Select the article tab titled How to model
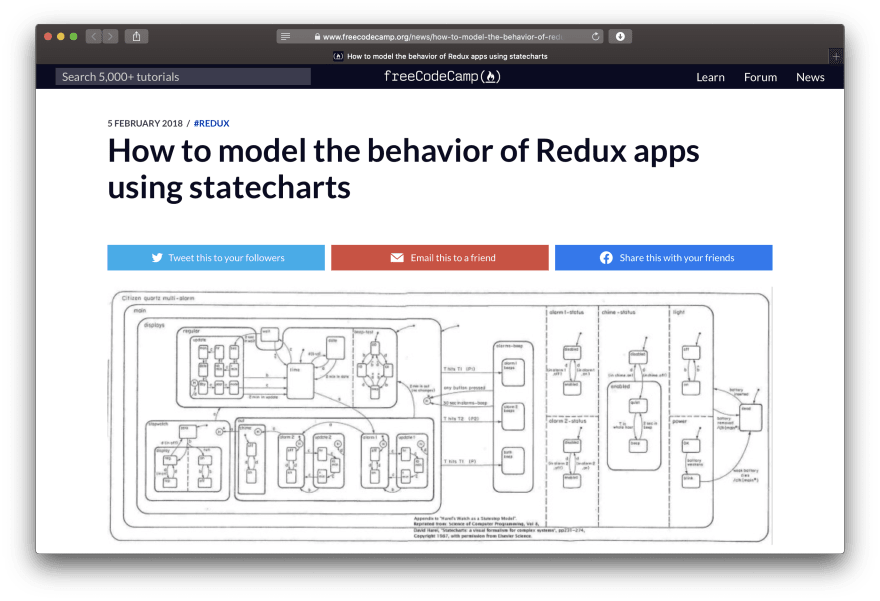880x601 pixels. click(440, 56)
